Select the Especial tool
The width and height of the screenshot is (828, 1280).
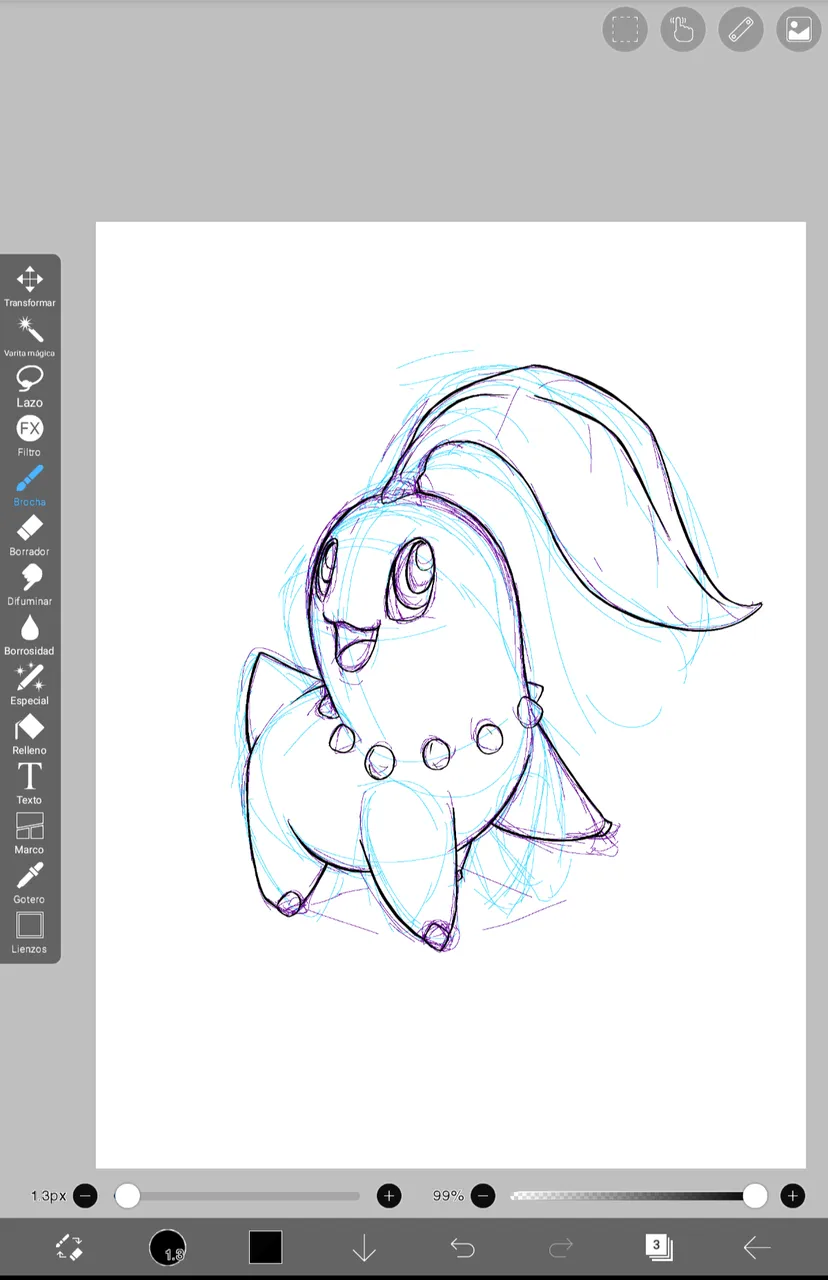coord(30,684)
